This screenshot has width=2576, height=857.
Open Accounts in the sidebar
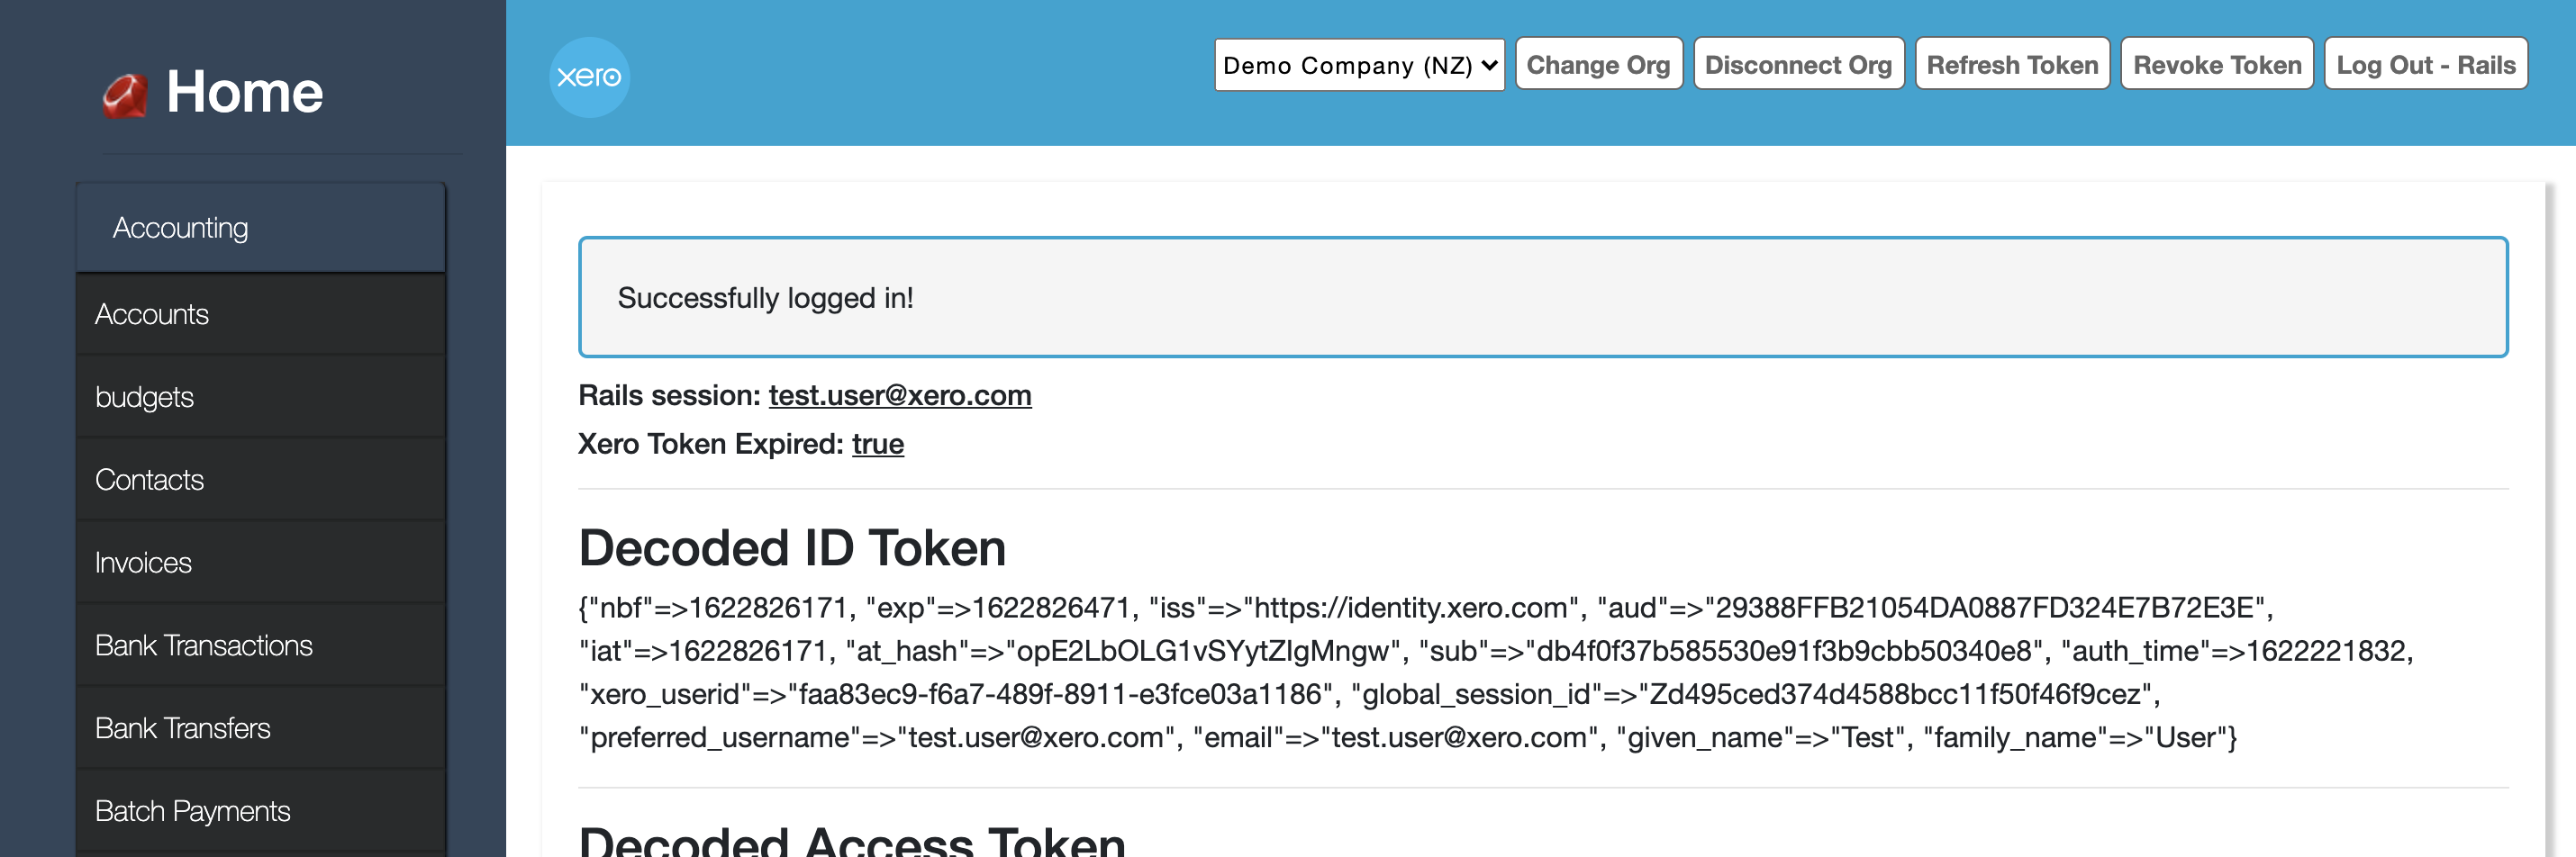pyautogui.click(x=260, y=314)
